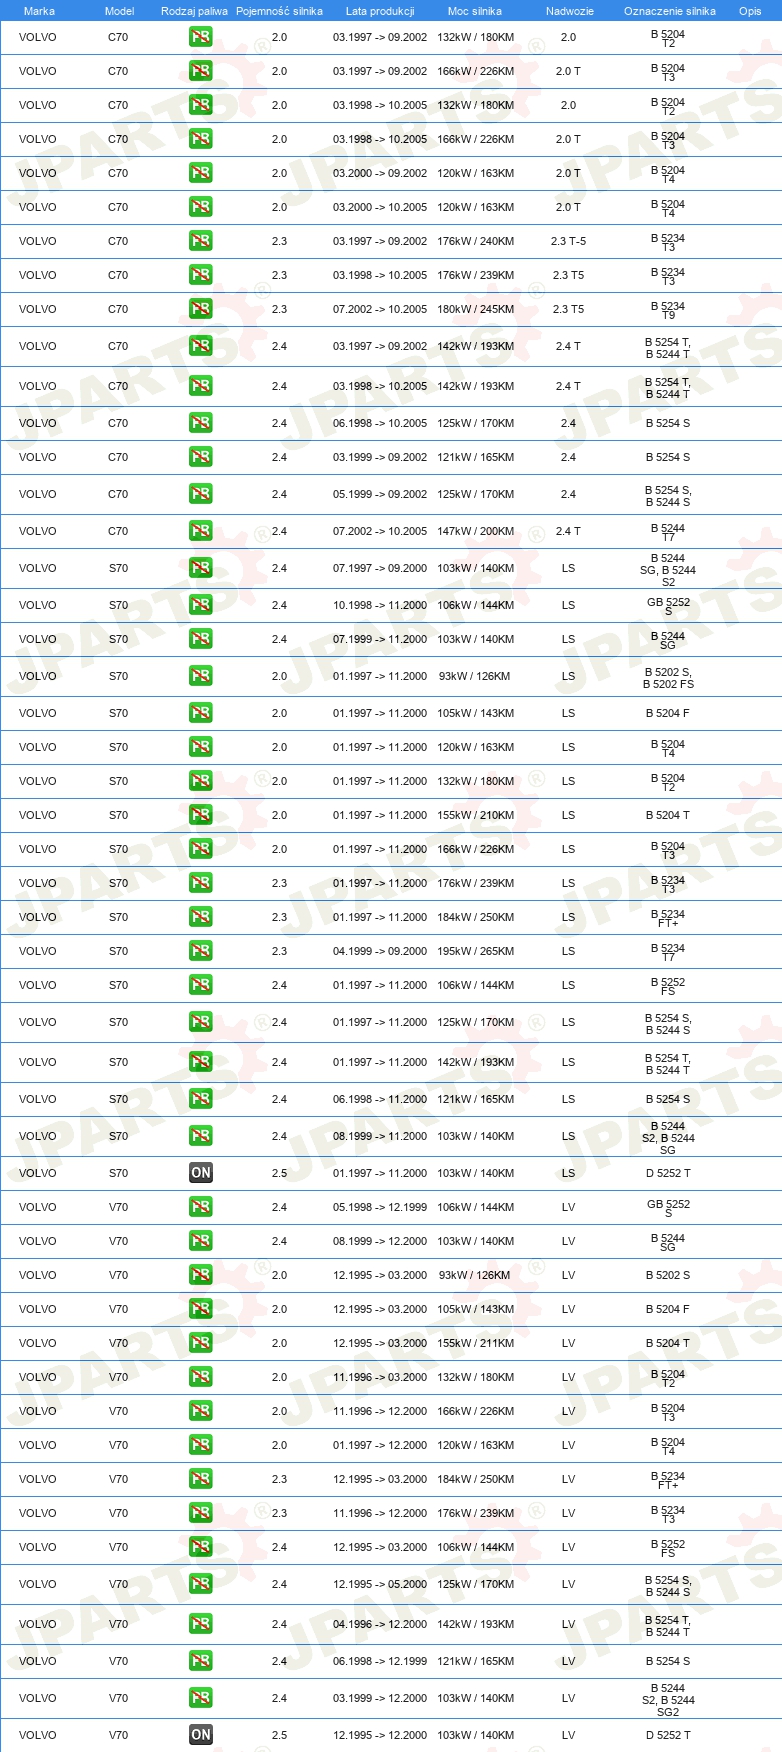Click the Moc silnika column header

pos(475,11)
